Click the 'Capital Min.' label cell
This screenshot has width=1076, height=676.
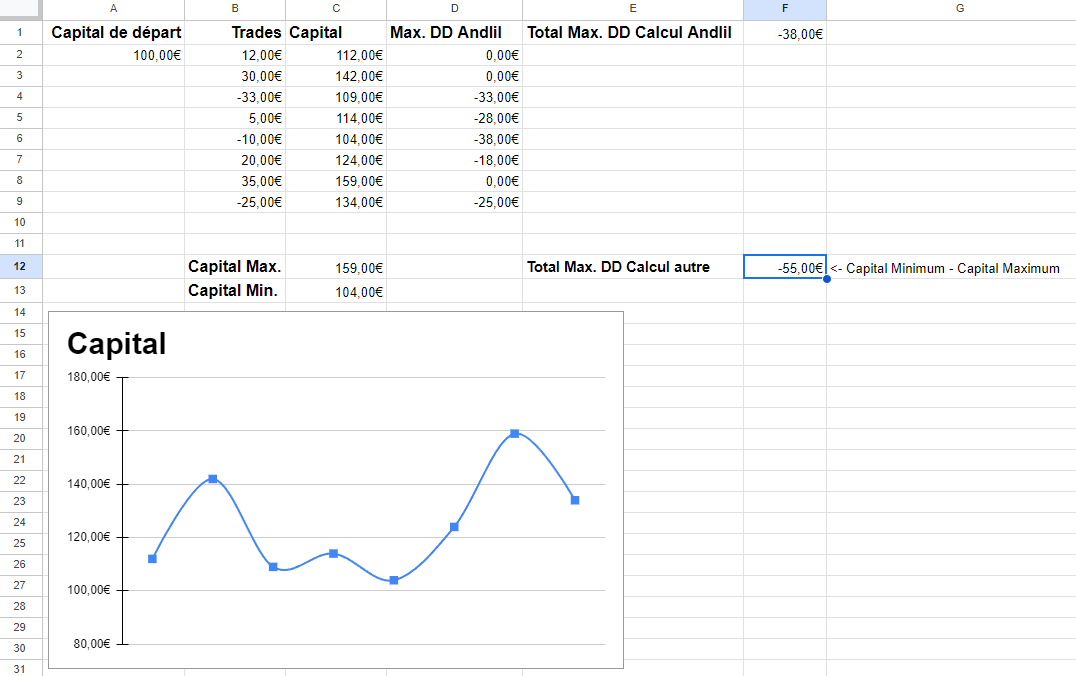(x=233, y=291)
